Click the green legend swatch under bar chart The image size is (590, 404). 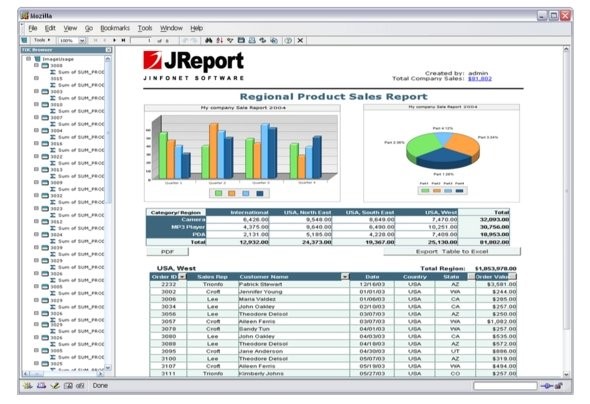(x=218, y=193)
